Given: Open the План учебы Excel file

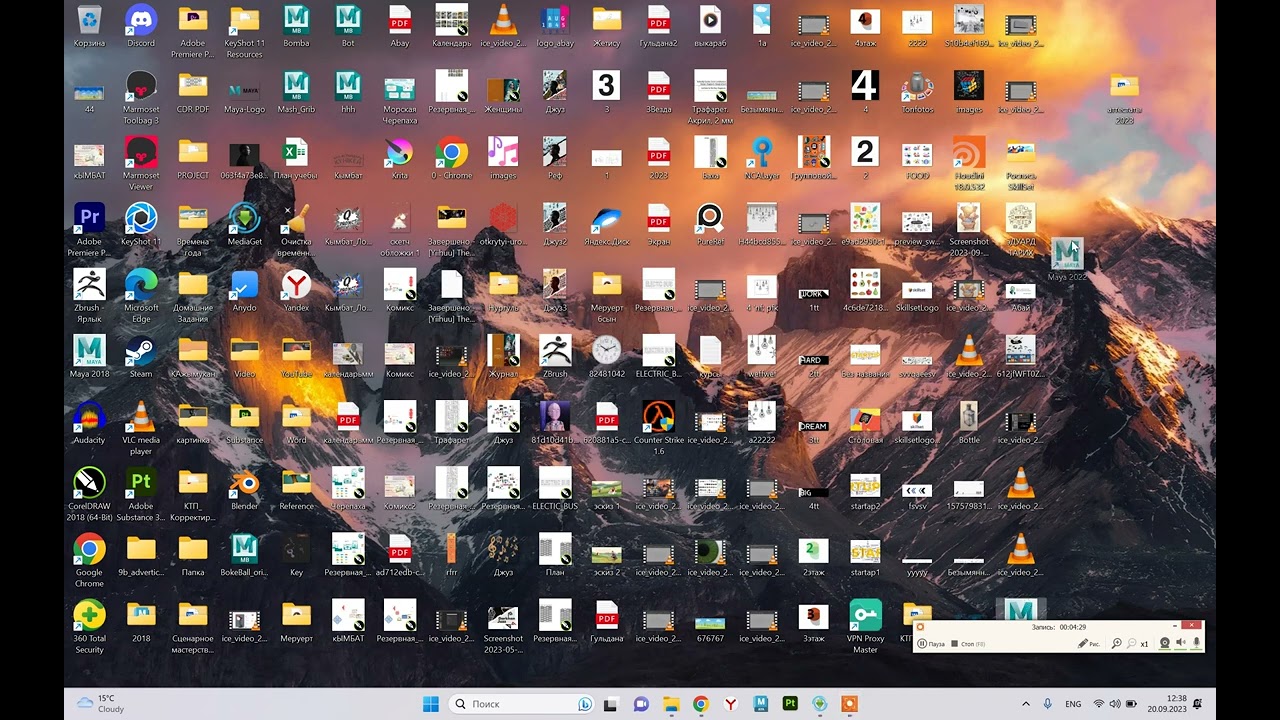Looking at the screenshot, I should (296, 159).
